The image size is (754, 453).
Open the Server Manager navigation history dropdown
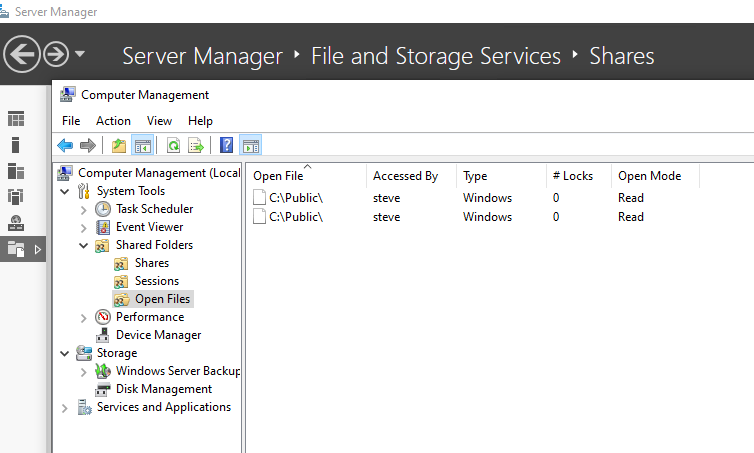80,54
